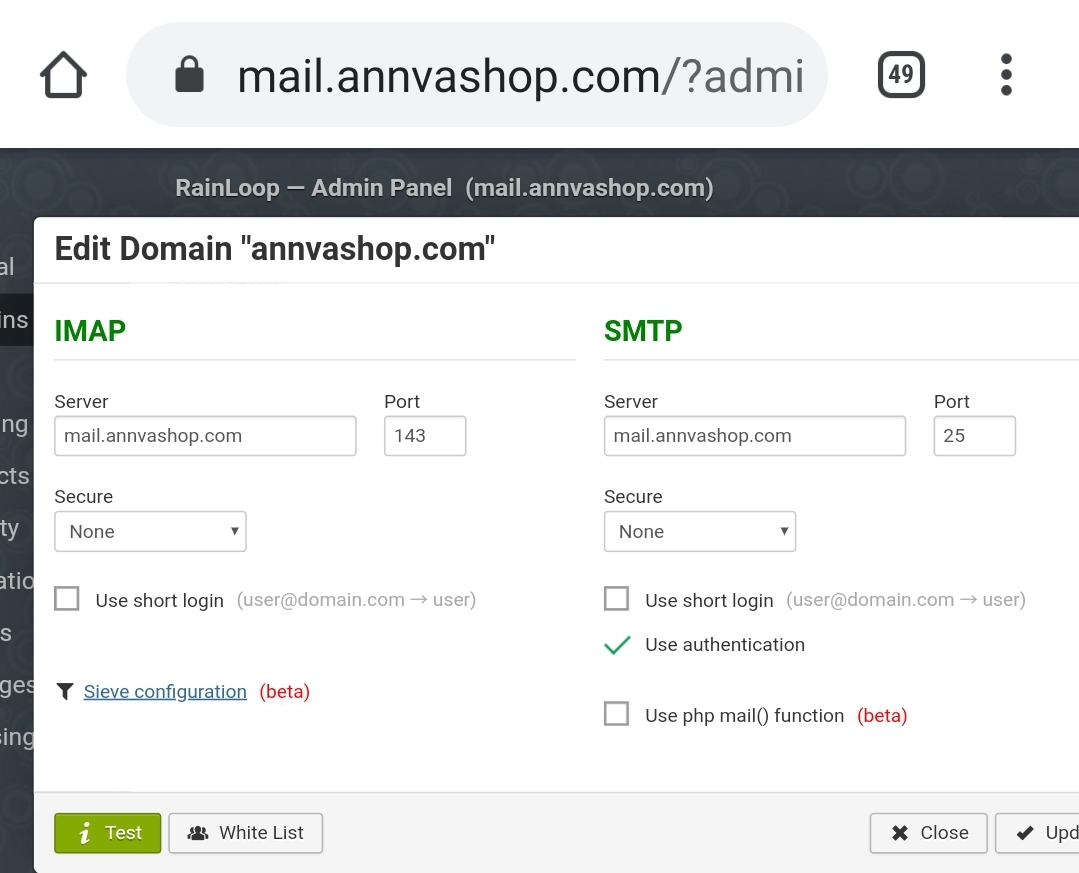This screenshot has height=873, width=1079.
Task: Open the Sieve configuration link
Action: (164, 690)
